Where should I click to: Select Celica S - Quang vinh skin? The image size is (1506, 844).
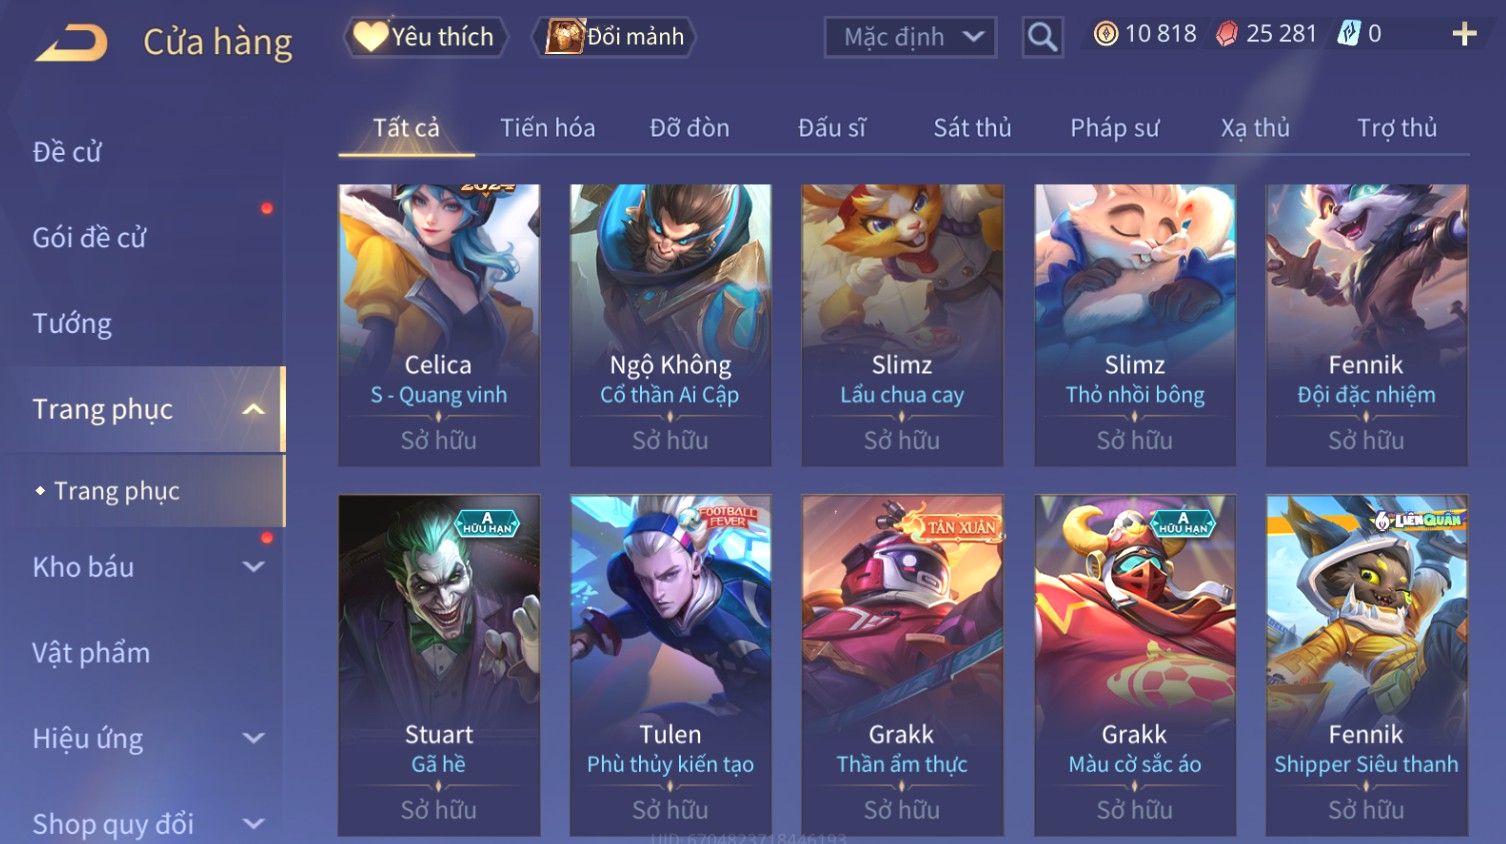439,325
